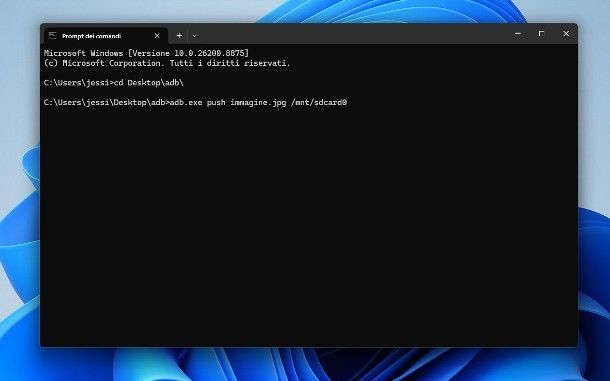Close the Prompt dei comandi tab

point(157,36)
